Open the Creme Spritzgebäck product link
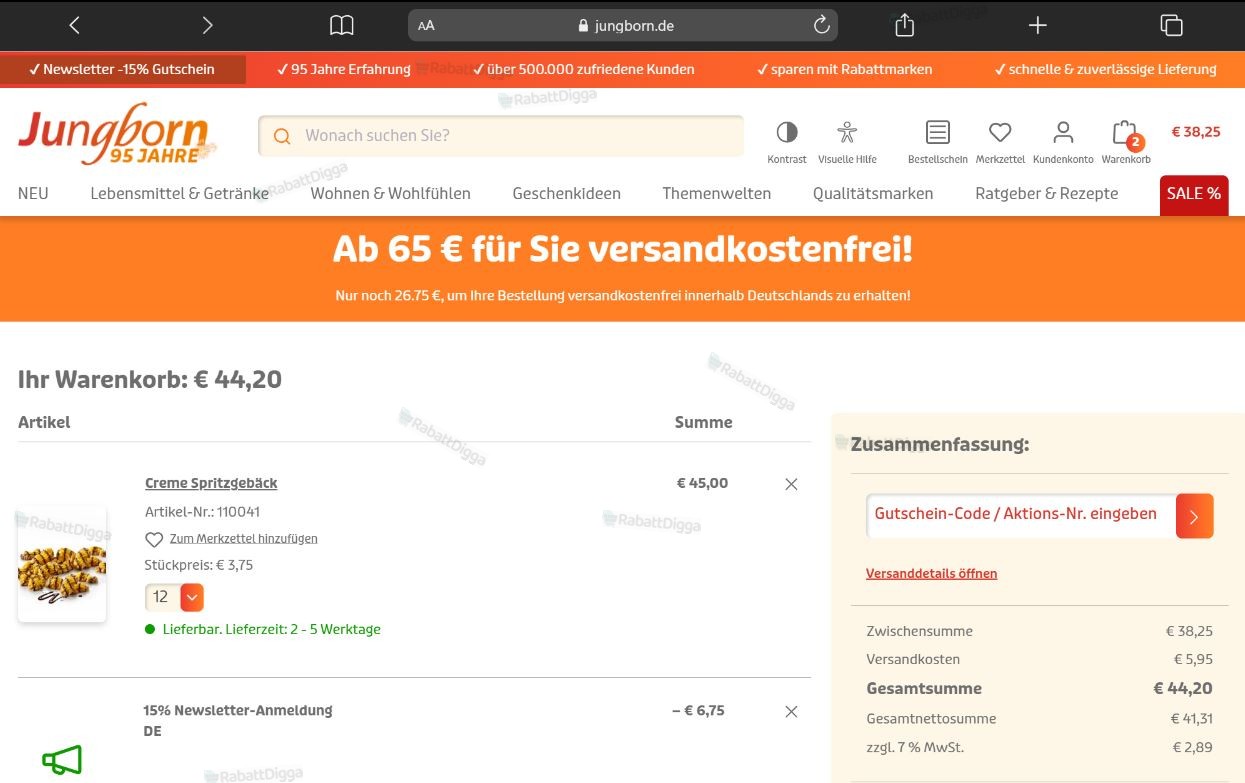Viewport: 1245px width, 783px height. click(x=211, y=483)
